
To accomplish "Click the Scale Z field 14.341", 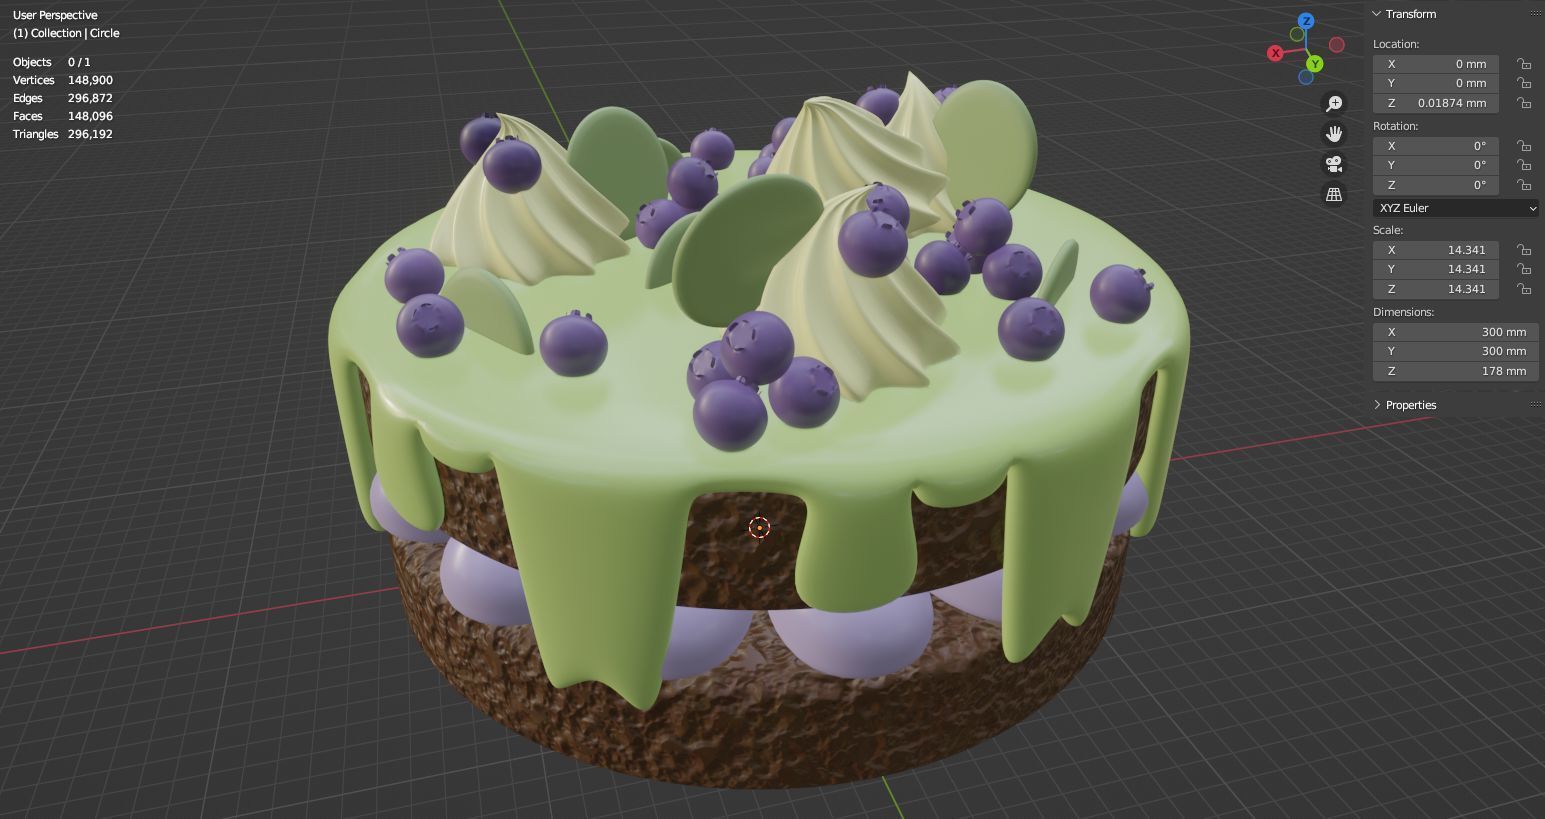I will 1436,289.
